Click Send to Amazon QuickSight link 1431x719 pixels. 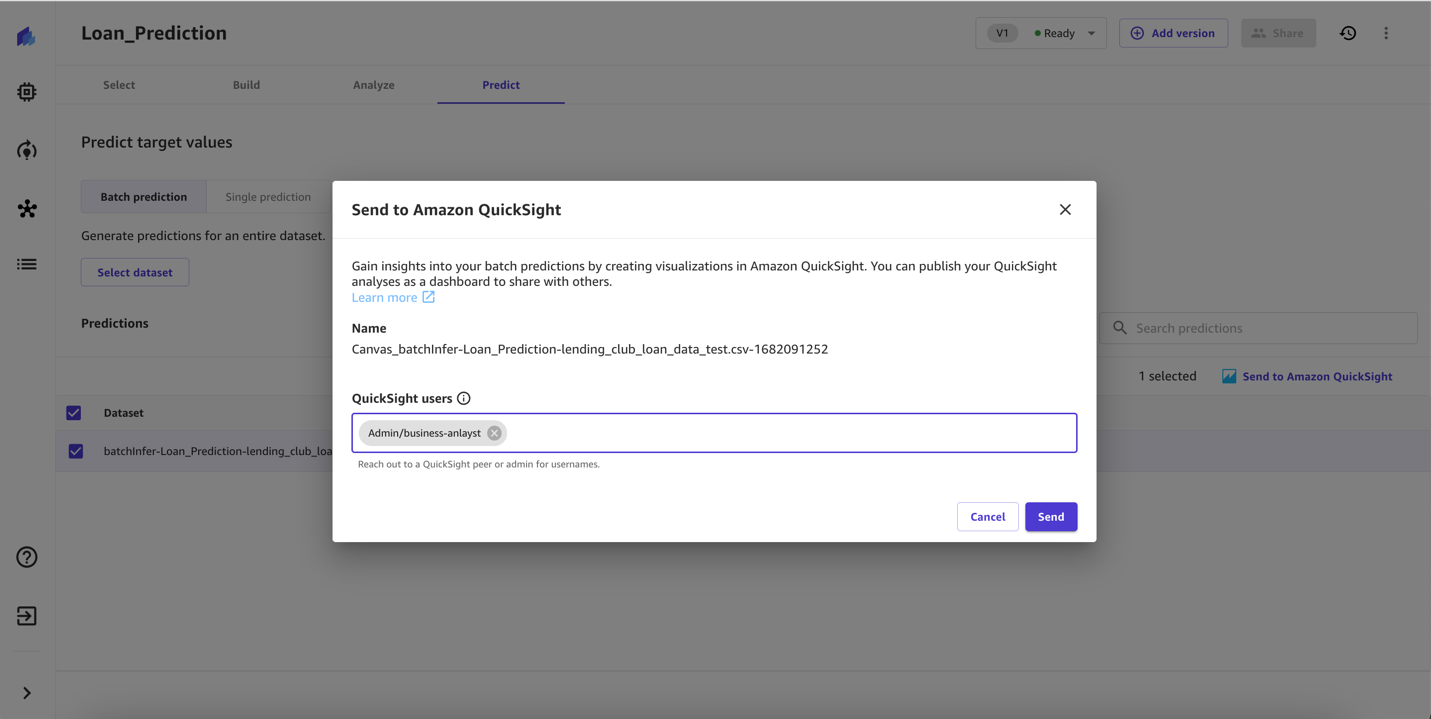pos(1317,376)
